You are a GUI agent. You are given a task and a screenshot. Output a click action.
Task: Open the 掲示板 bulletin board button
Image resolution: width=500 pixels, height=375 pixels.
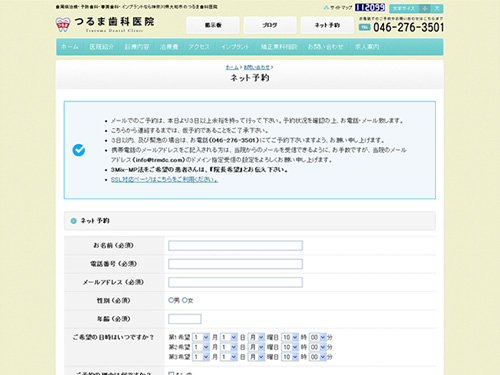tap(213, 25)
